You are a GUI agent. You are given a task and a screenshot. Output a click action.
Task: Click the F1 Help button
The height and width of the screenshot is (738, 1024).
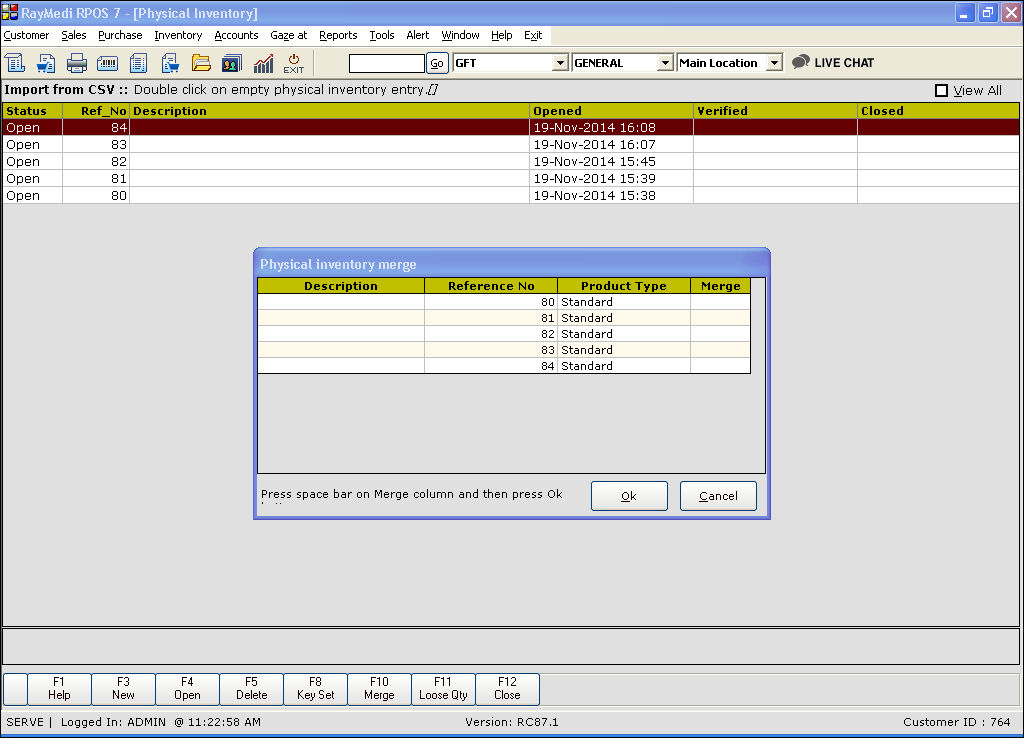click(x=59, y=688)
